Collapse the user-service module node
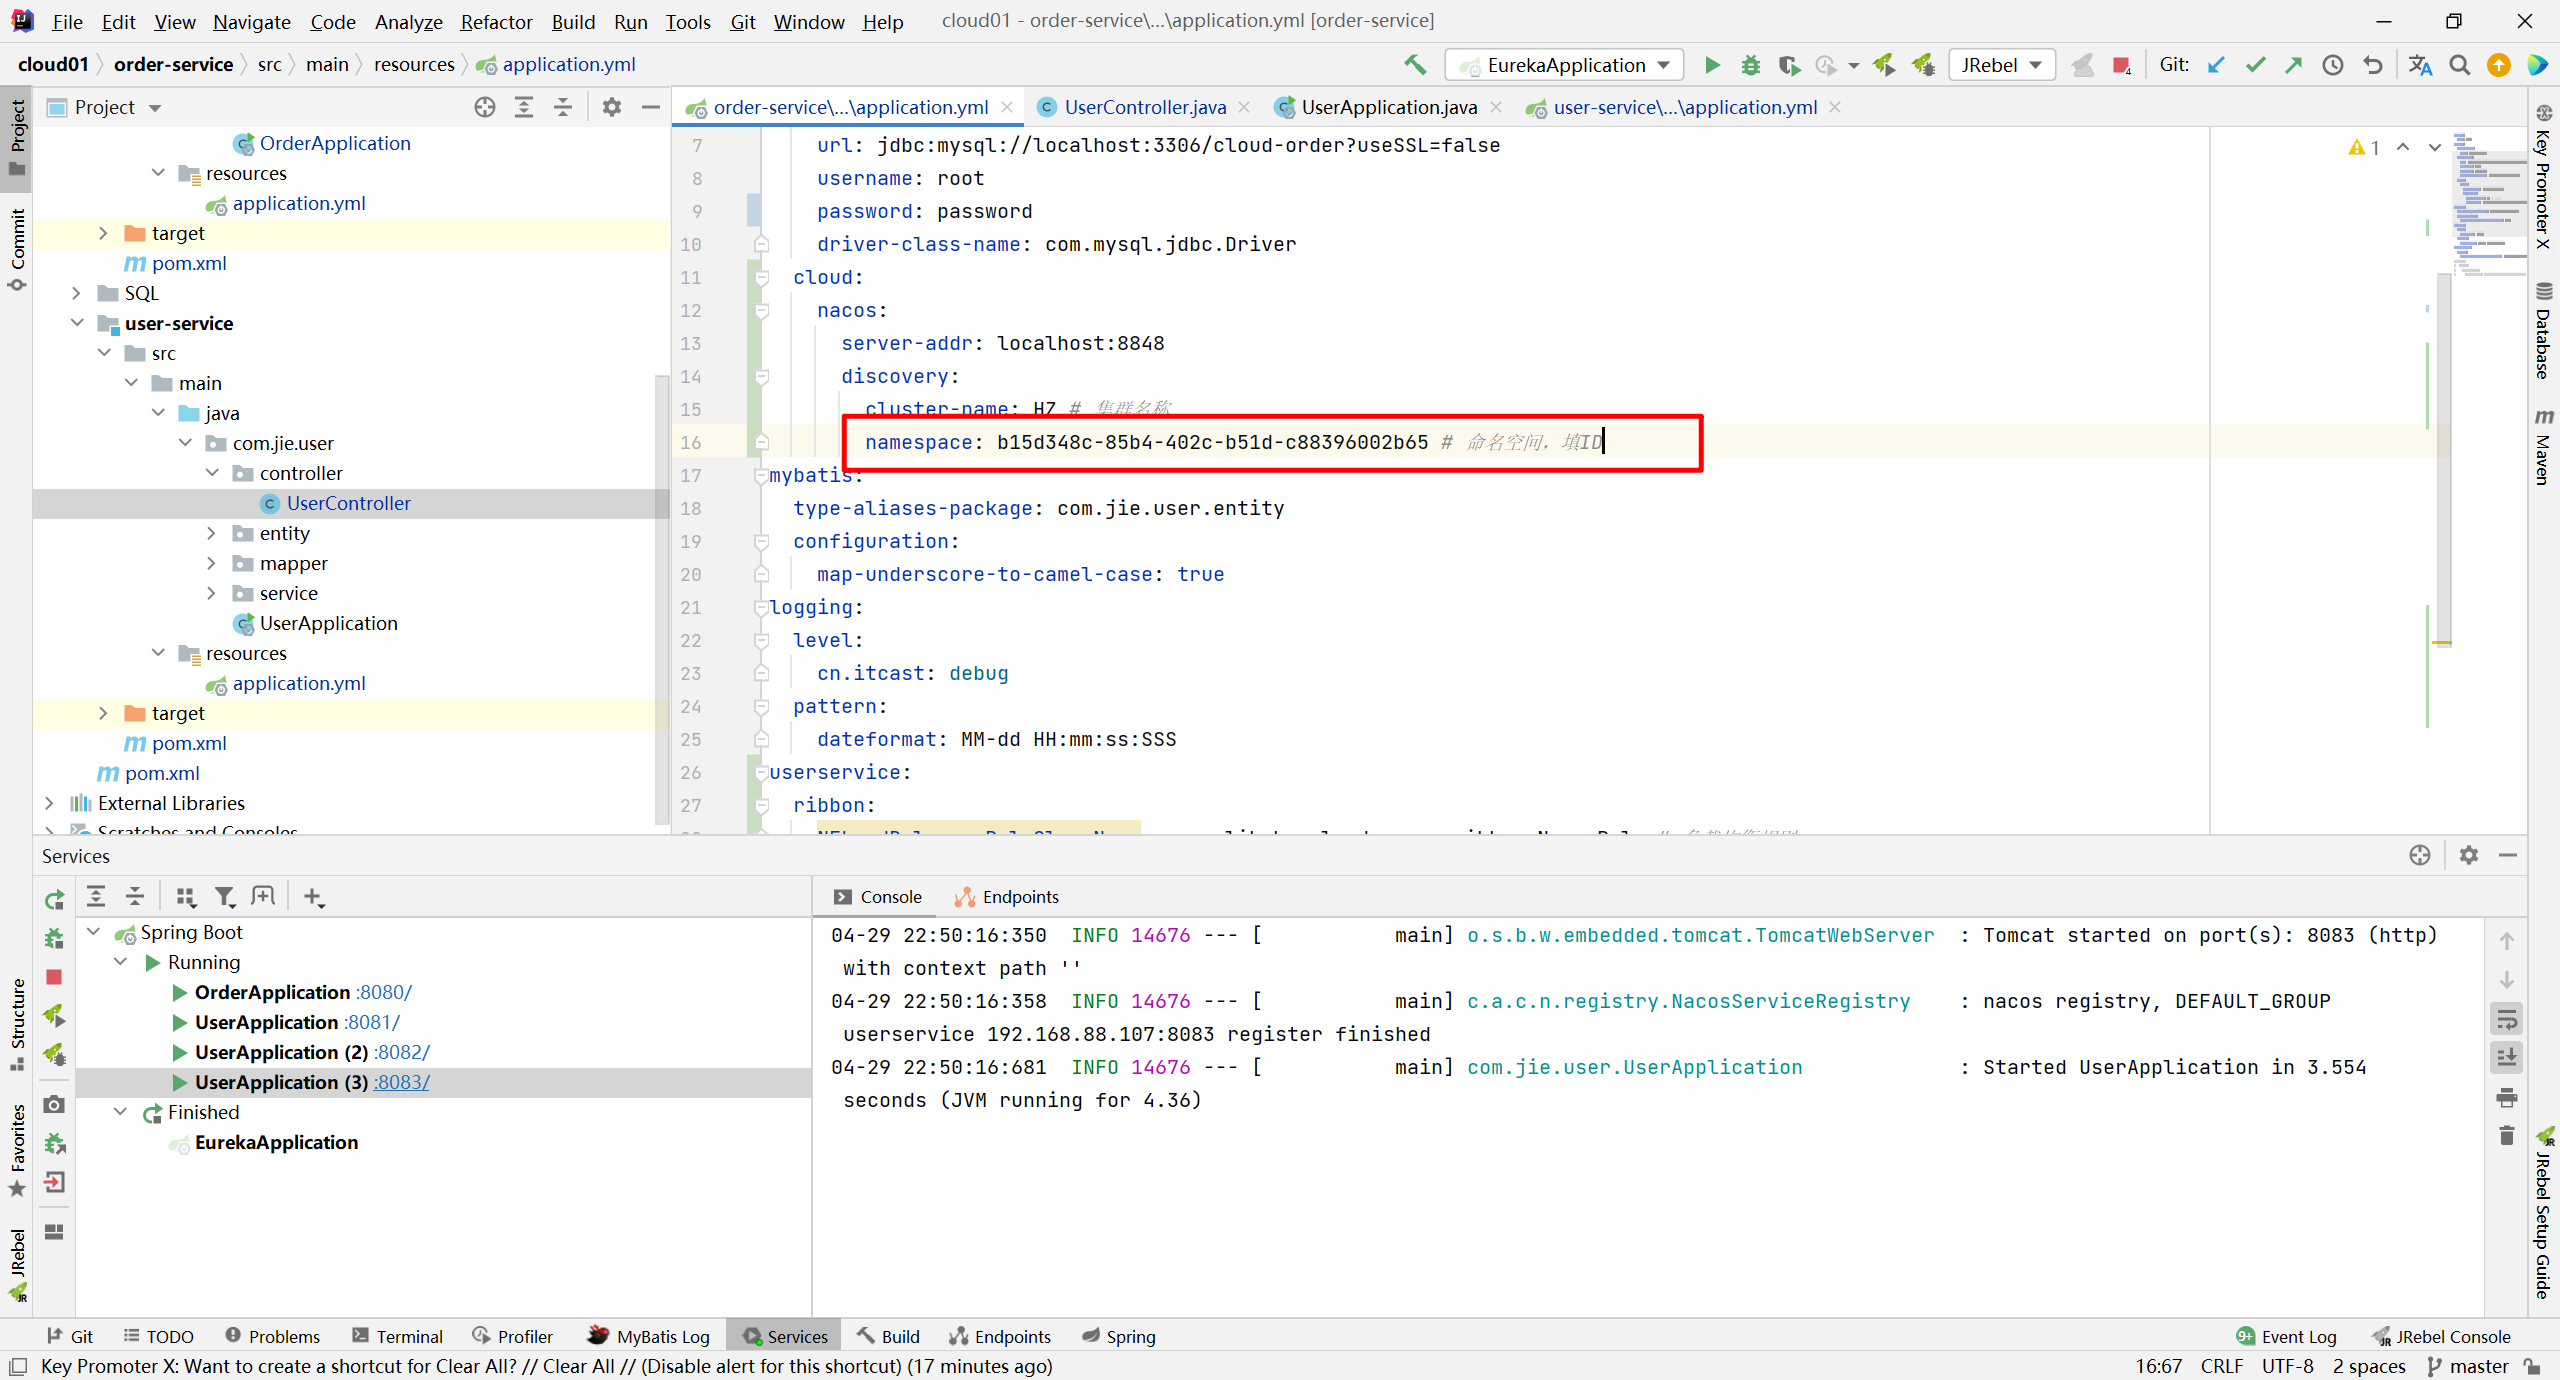 pyautogui.click(x=77, y=323)
